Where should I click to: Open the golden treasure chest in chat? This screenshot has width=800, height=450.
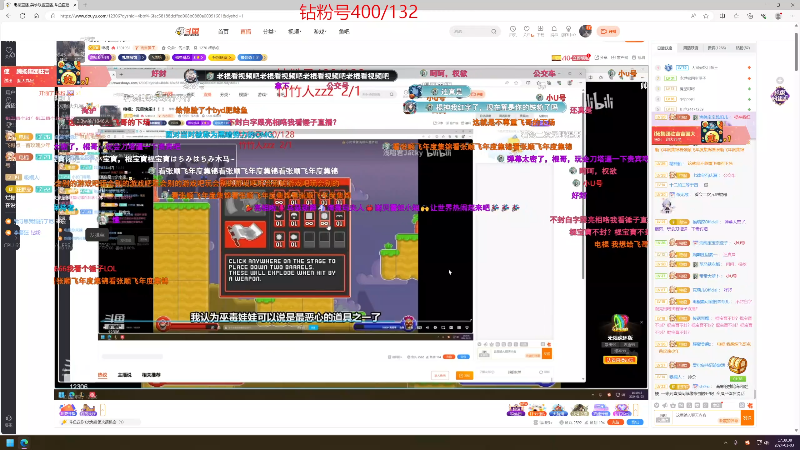(737, 365)
